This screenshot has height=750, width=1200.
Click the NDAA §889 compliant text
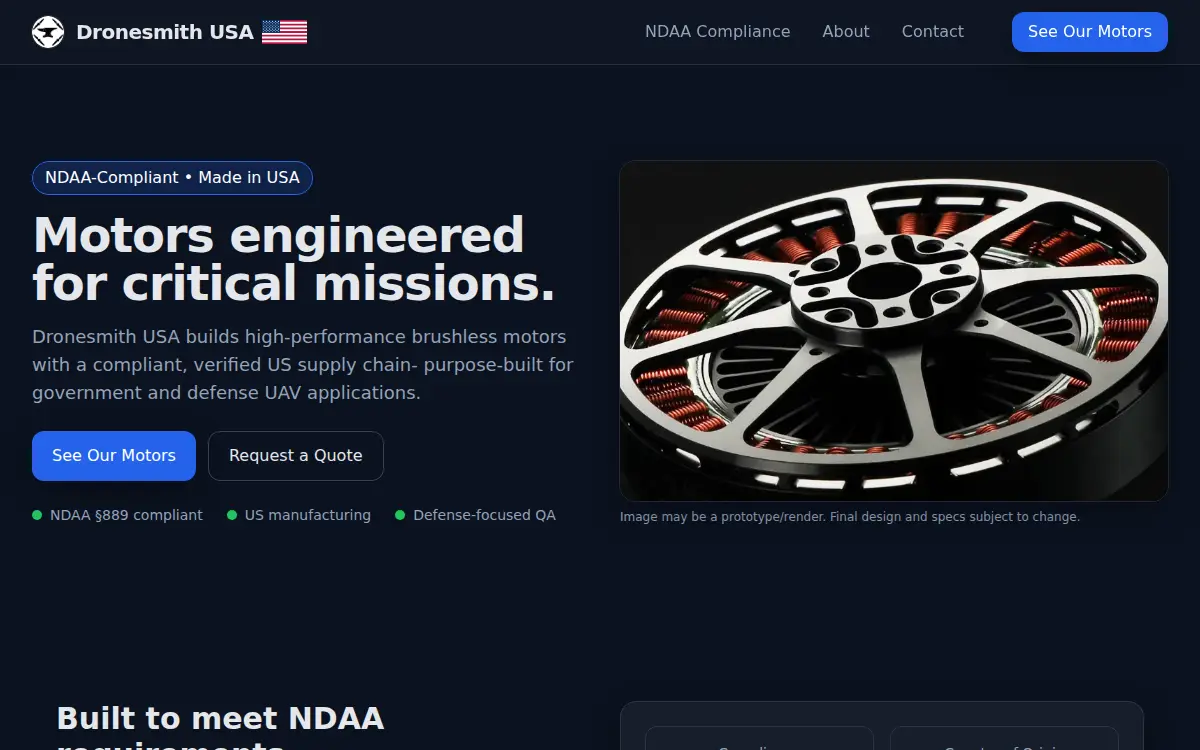(126, 515)
